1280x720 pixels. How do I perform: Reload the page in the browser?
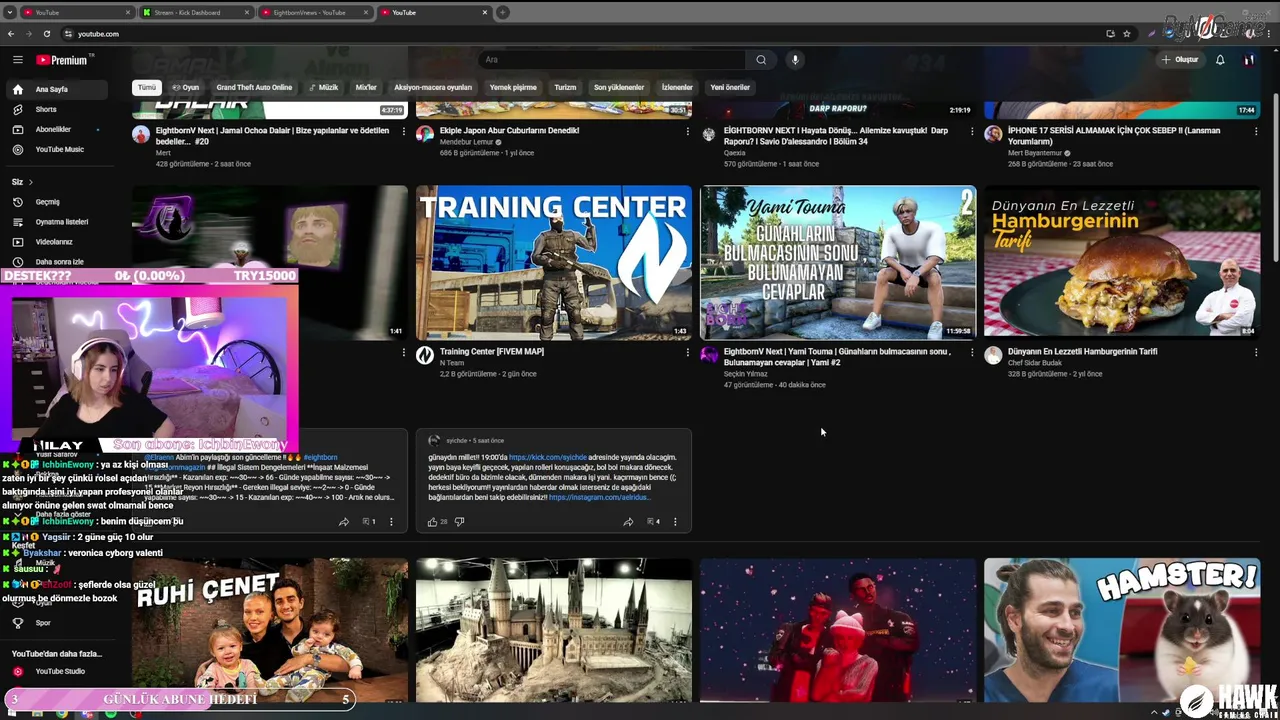click(x=49, y=34)
